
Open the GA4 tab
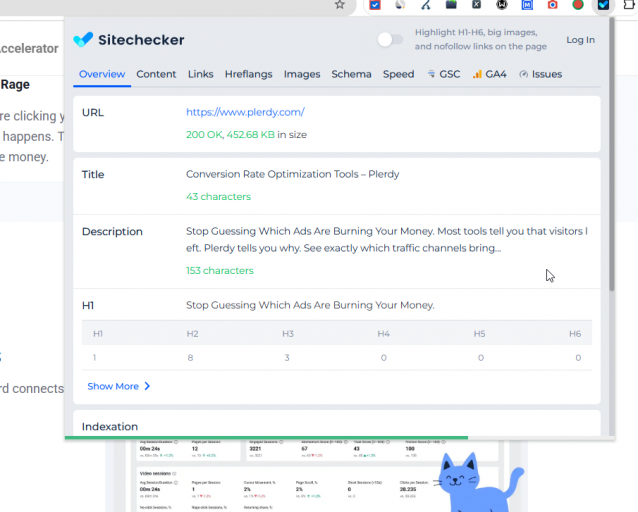(x=489, y=74)
